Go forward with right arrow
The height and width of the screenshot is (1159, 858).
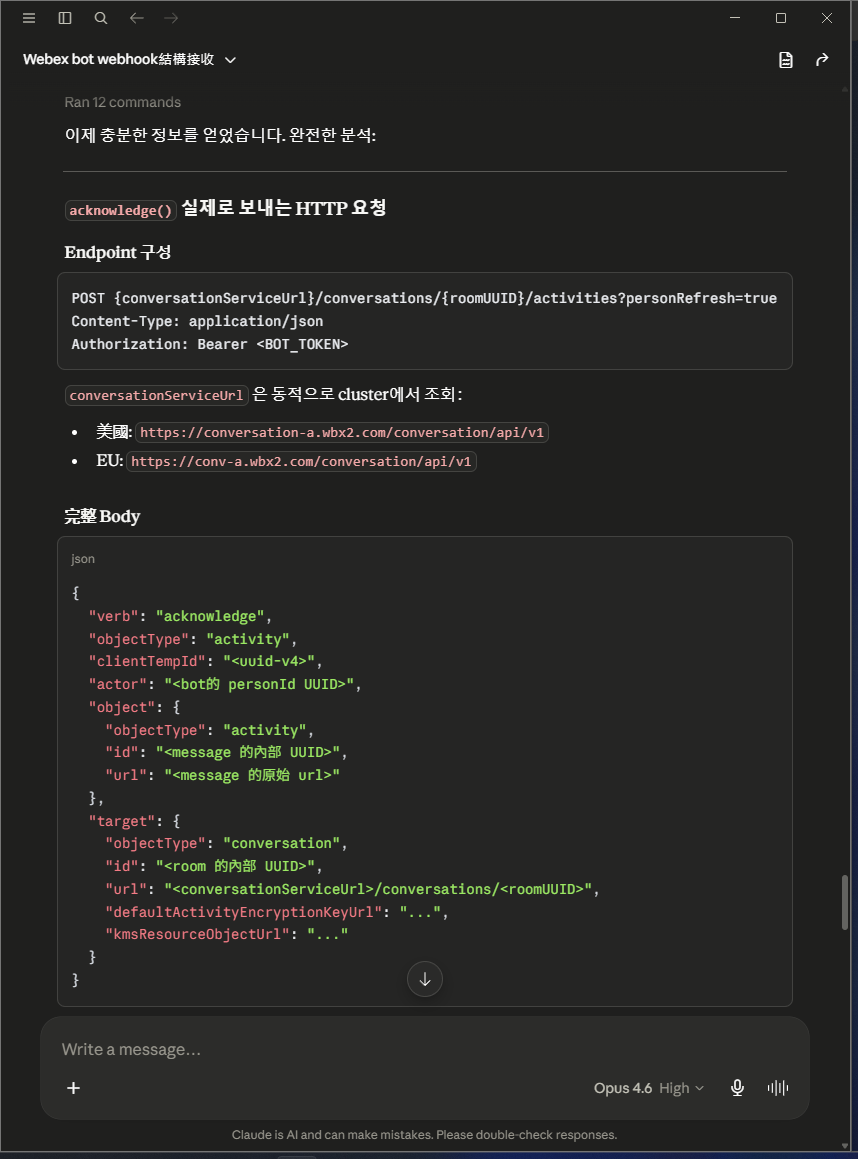pyautogui.click(x=171, y=18)
